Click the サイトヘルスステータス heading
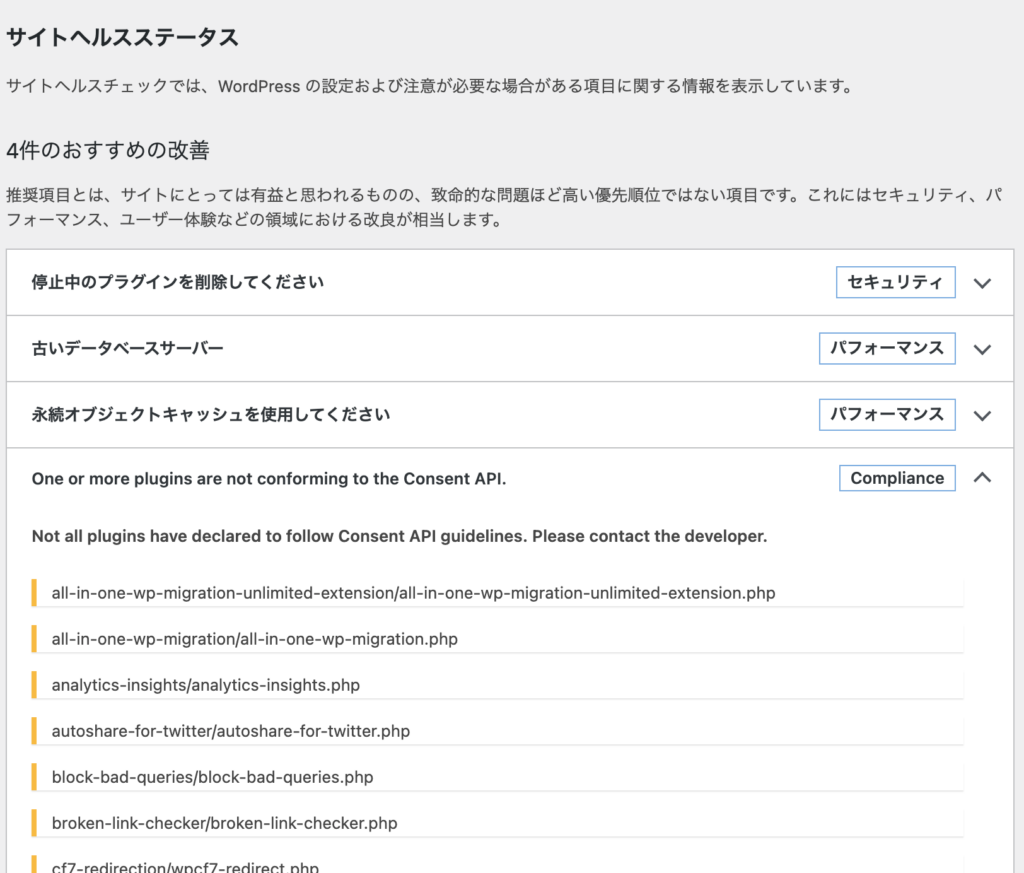This screenshot has height=873, width=1024. [x=120, y=36]
